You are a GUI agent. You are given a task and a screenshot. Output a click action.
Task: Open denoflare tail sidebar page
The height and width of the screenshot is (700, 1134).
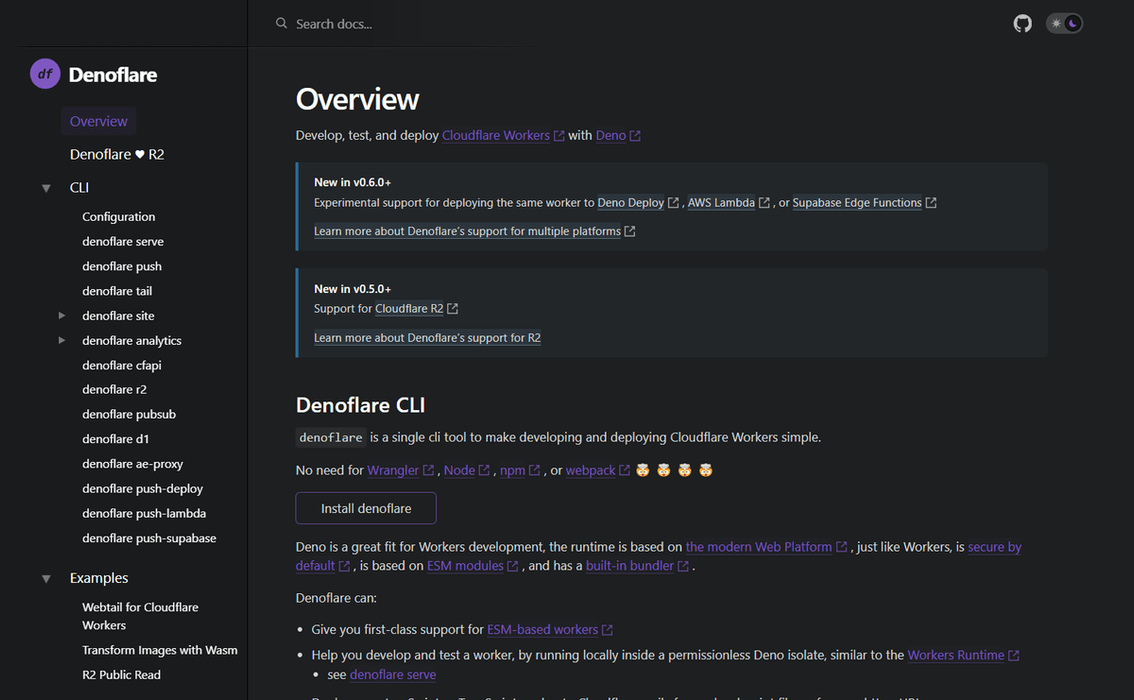click(x=117, y=291)
